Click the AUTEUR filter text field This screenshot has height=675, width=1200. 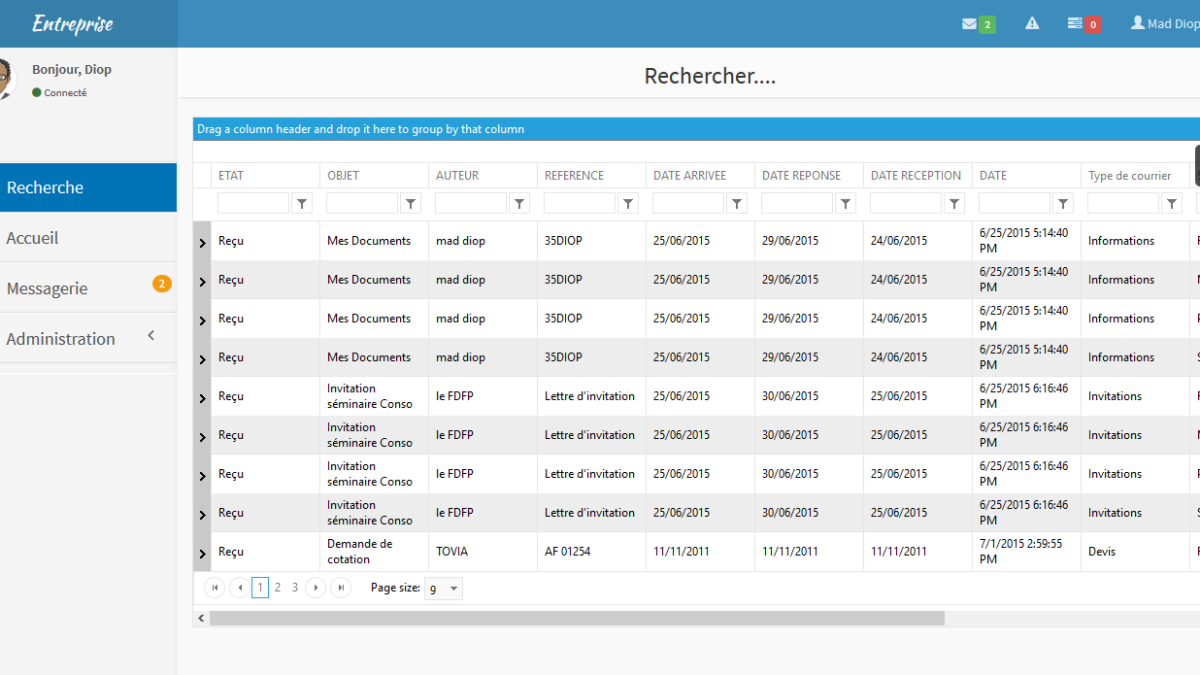coord(471,204)
